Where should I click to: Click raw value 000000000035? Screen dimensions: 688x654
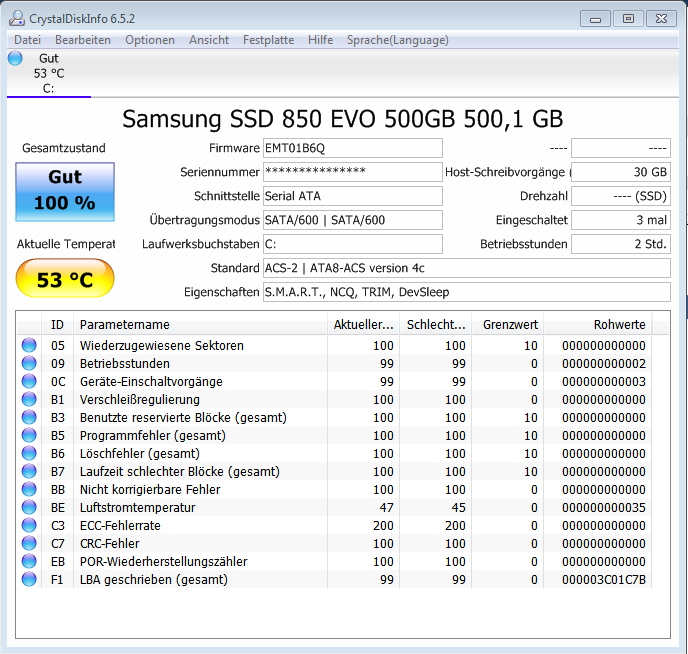tap(604, 507)
